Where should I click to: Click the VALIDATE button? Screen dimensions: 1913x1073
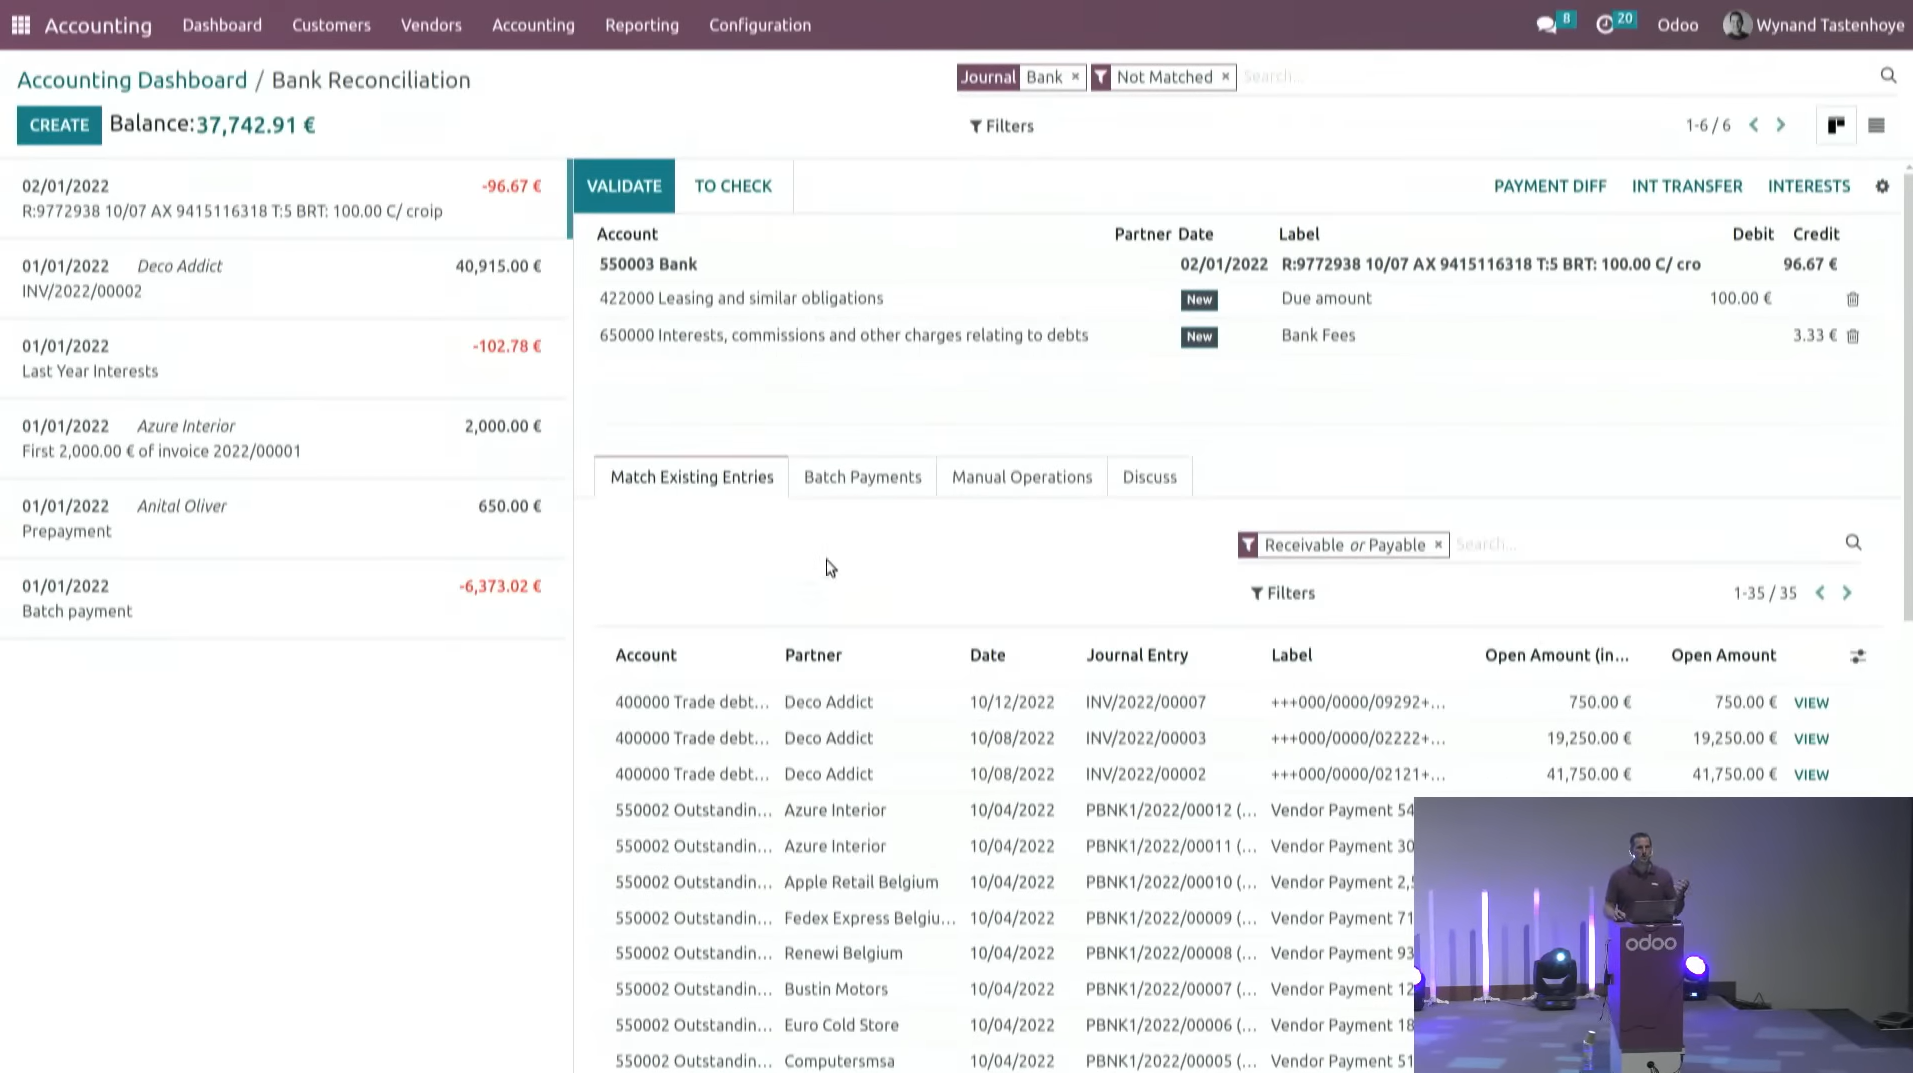(624, 186)
